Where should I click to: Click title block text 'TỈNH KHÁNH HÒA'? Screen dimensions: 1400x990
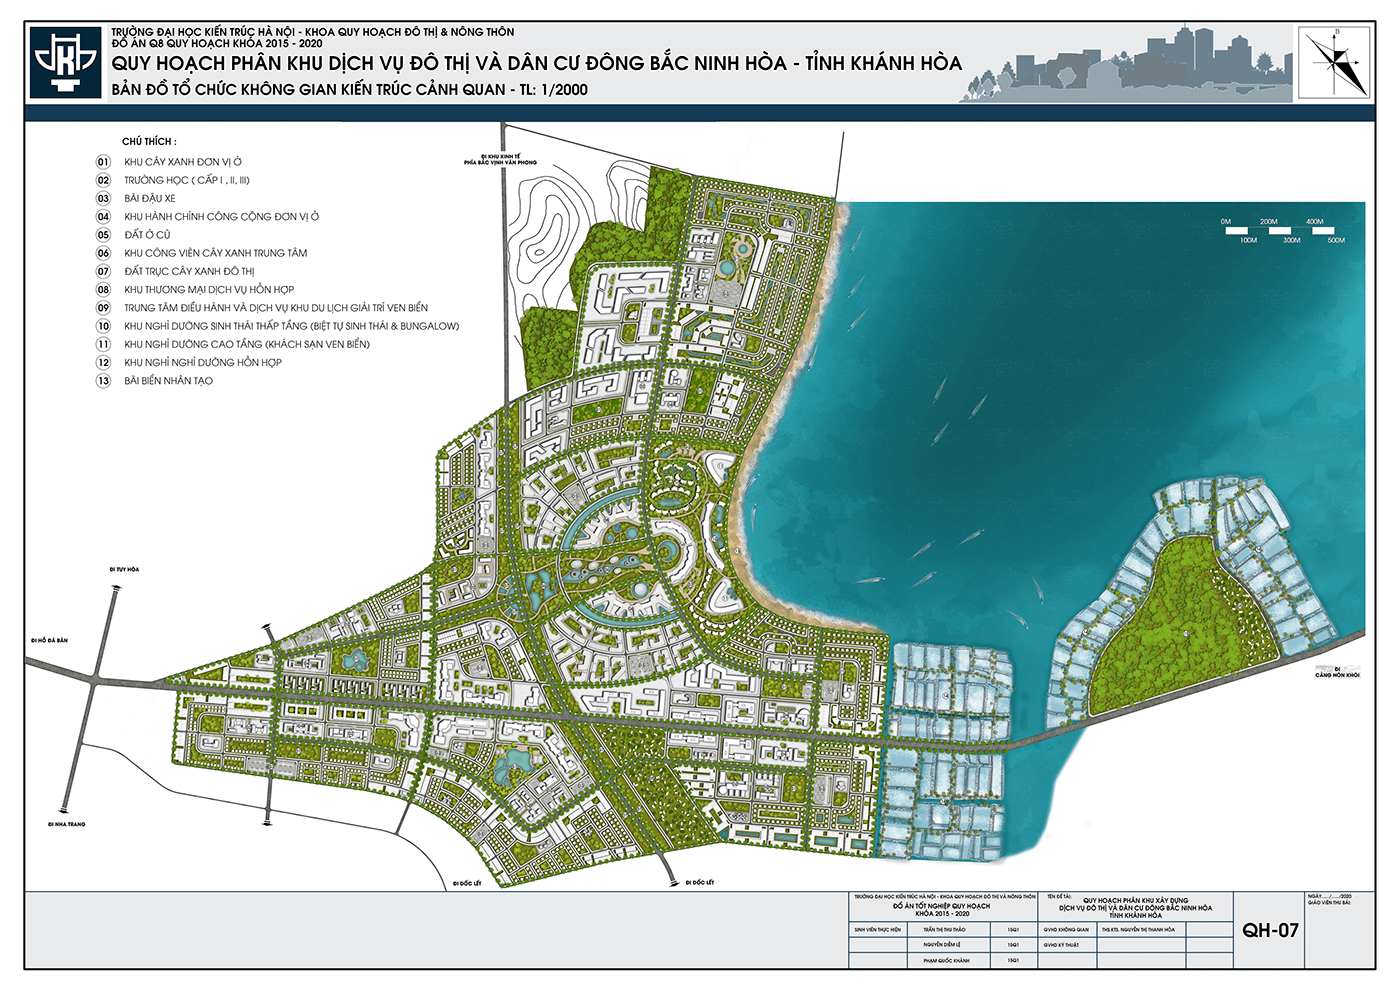coord(1136,915)
